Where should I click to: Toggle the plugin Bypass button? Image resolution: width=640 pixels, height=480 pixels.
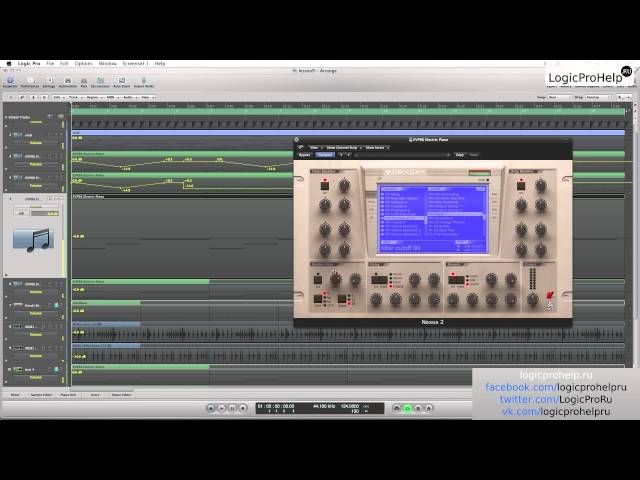point(304,155)
